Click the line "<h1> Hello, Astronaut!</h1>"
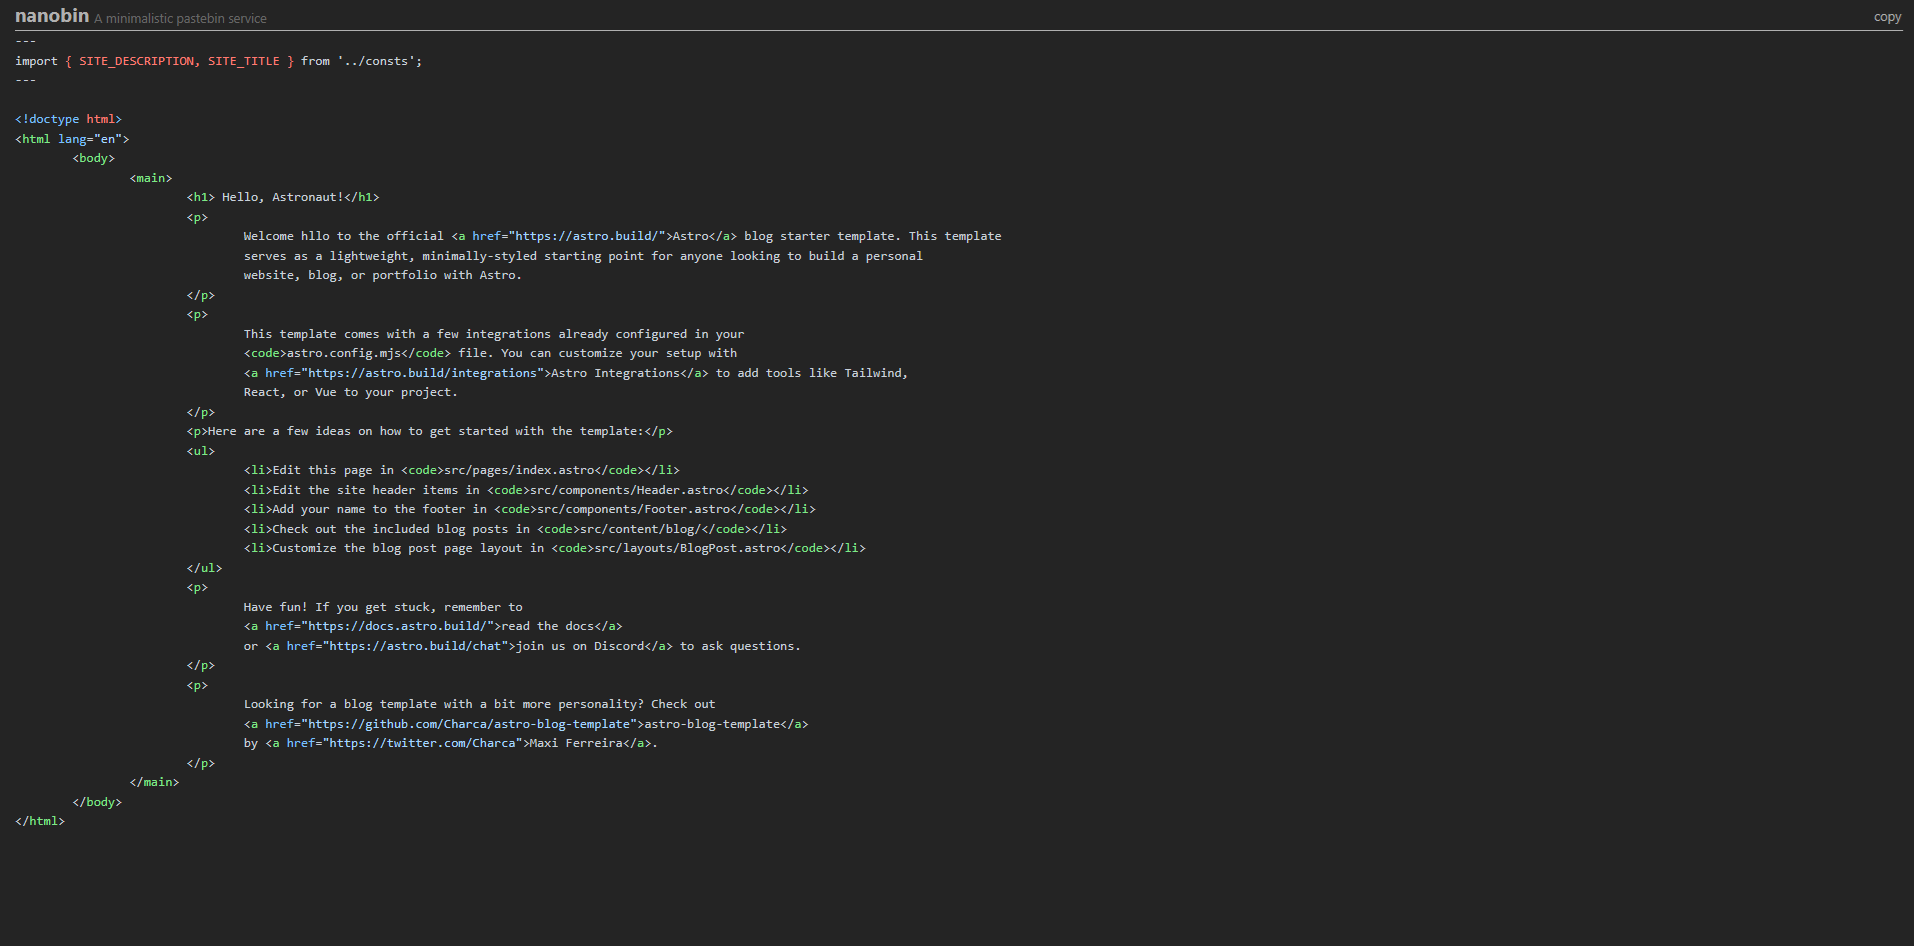Image resolution: width=1914 pixels, height=946 pixels. coord(283,197)
